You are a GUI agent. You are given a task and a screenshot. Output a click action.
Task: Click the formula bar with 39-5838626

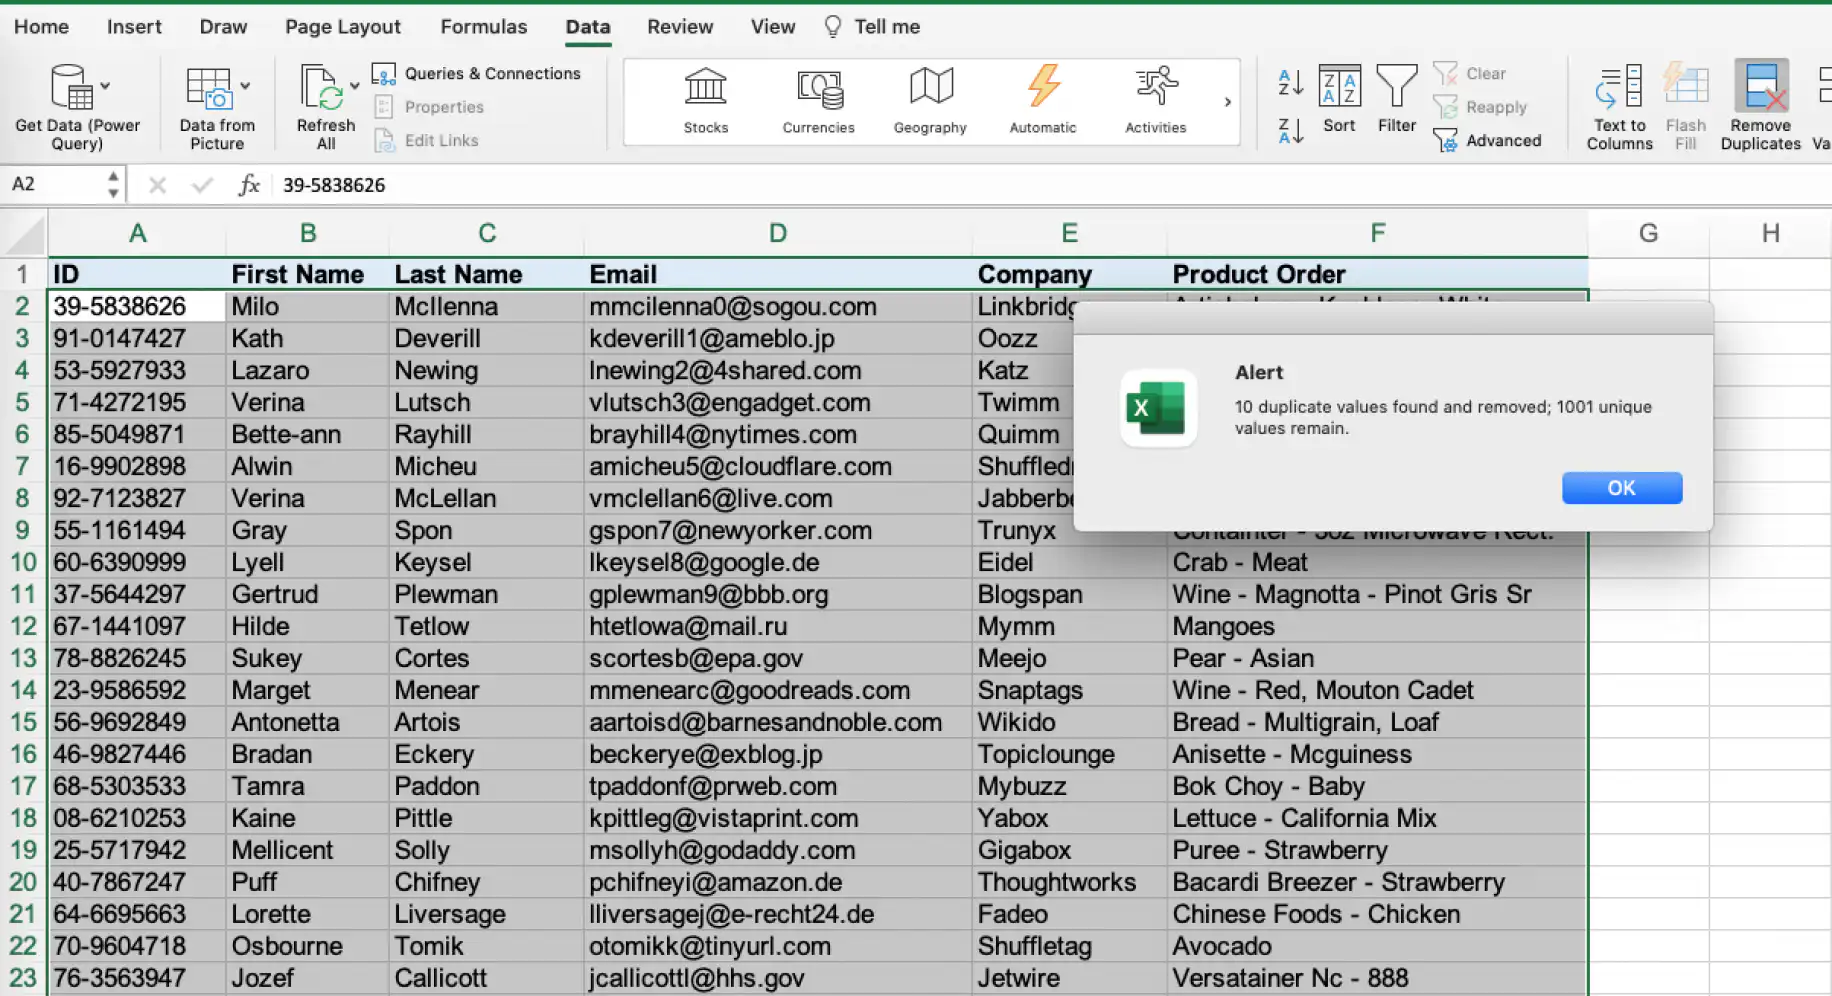click(1050, 185)
